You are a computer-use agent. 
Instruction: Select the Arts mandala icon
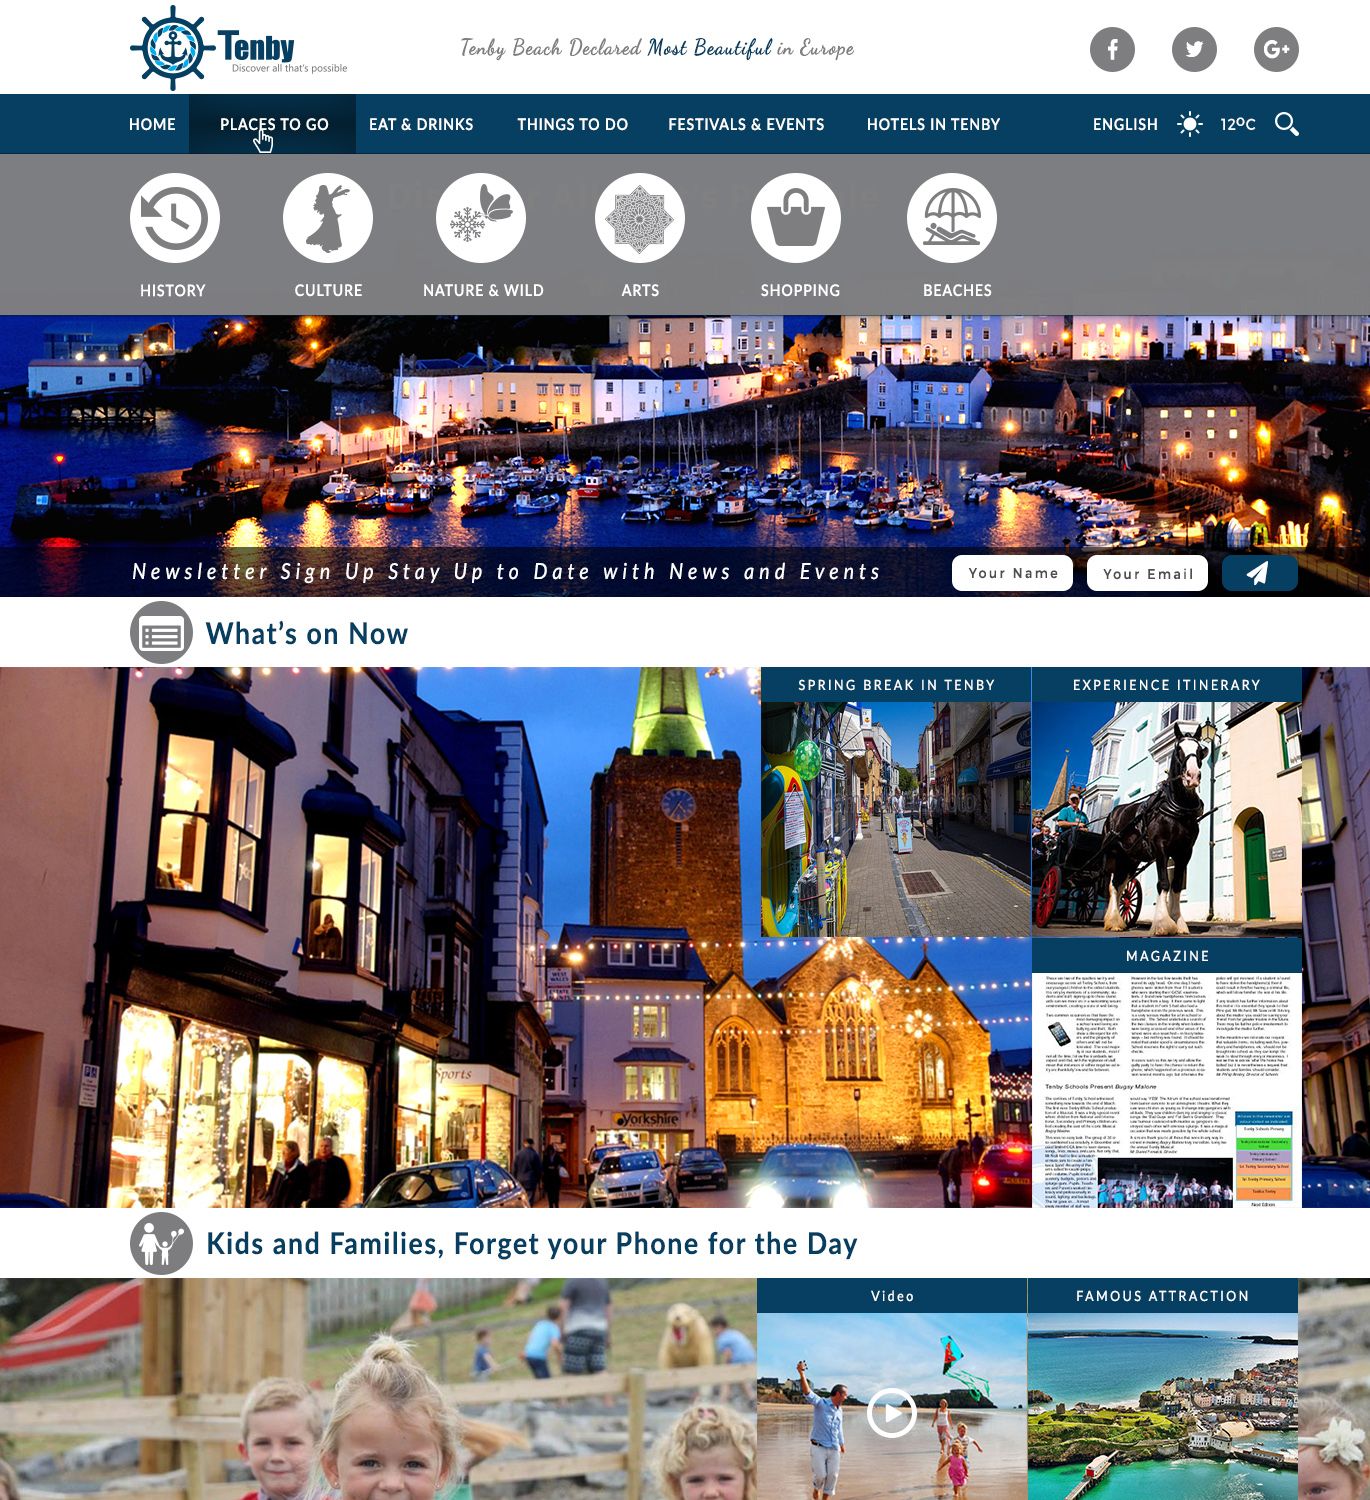pyautogui.click(x=640, y=218)
